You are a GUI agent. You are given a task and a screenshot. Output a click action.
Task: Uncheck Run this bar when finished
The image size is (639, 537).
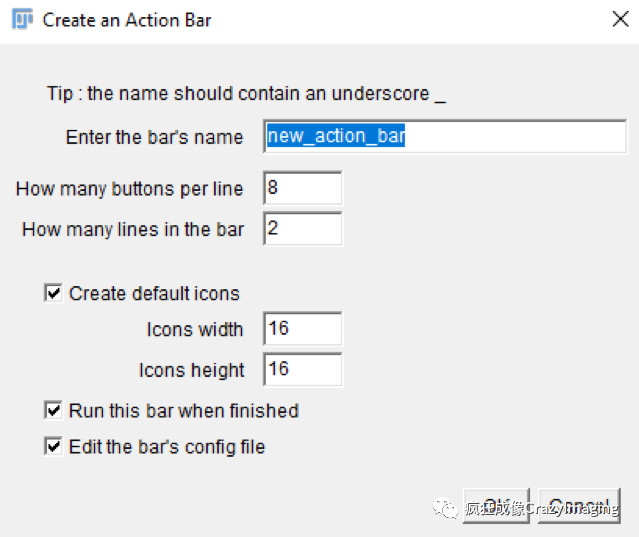[x=53, y=410]
